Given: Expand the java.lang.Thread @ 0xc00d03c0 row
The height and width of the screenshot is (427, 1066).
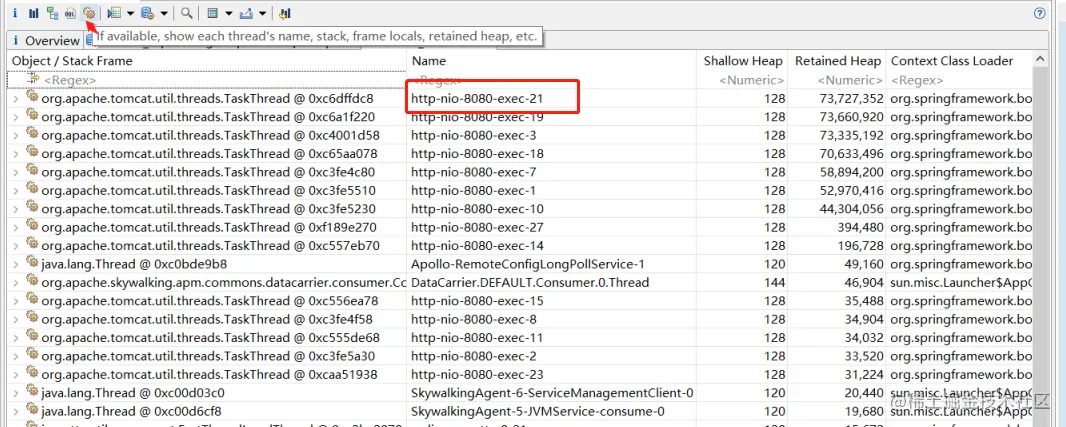Looking at the screenshot, I should [16, 392].
